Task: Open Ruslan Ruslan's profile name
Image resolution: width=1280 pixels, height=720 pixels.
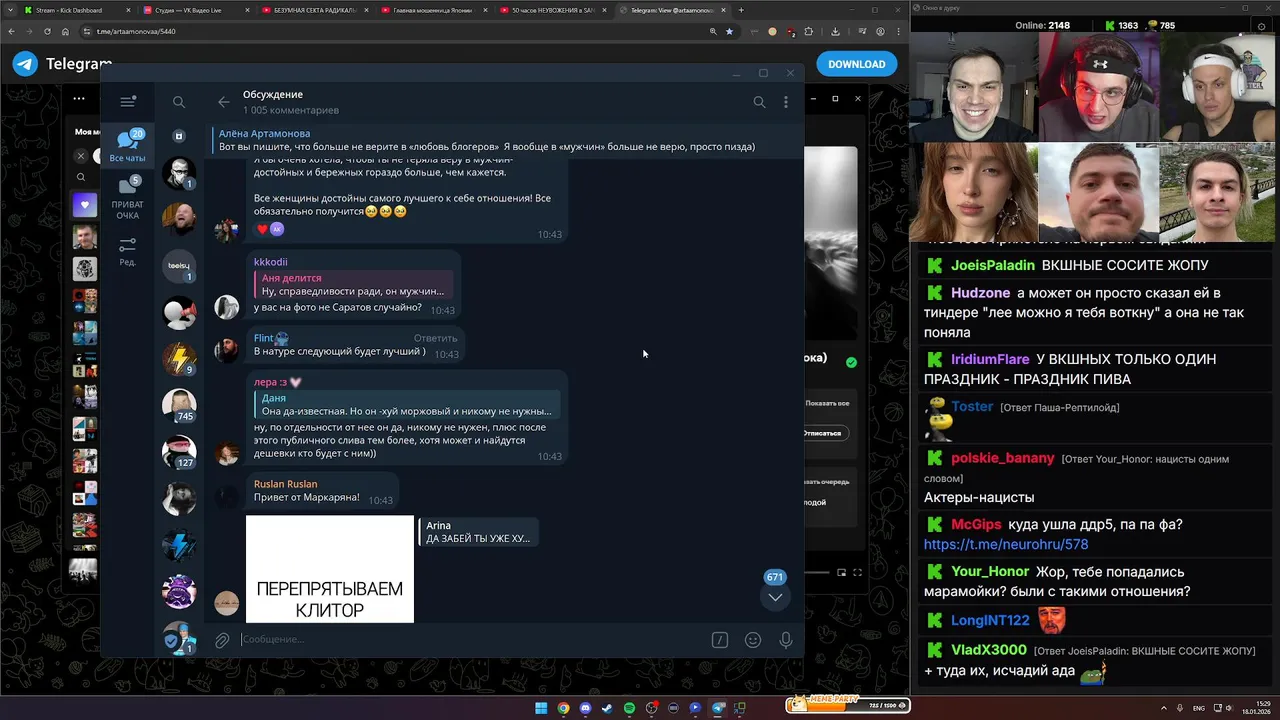Action: [x=285, y=484]
